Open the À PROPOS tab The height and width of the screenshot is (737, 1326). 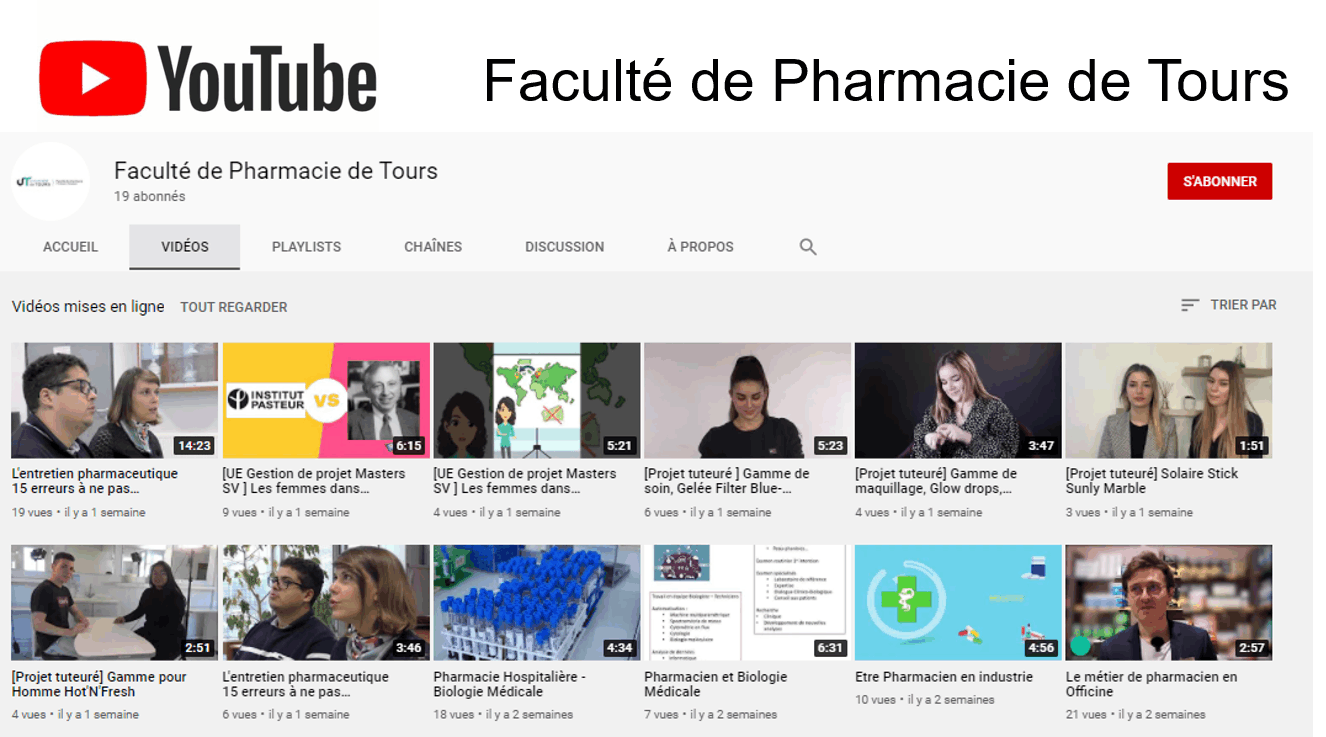tap(701, 247)
